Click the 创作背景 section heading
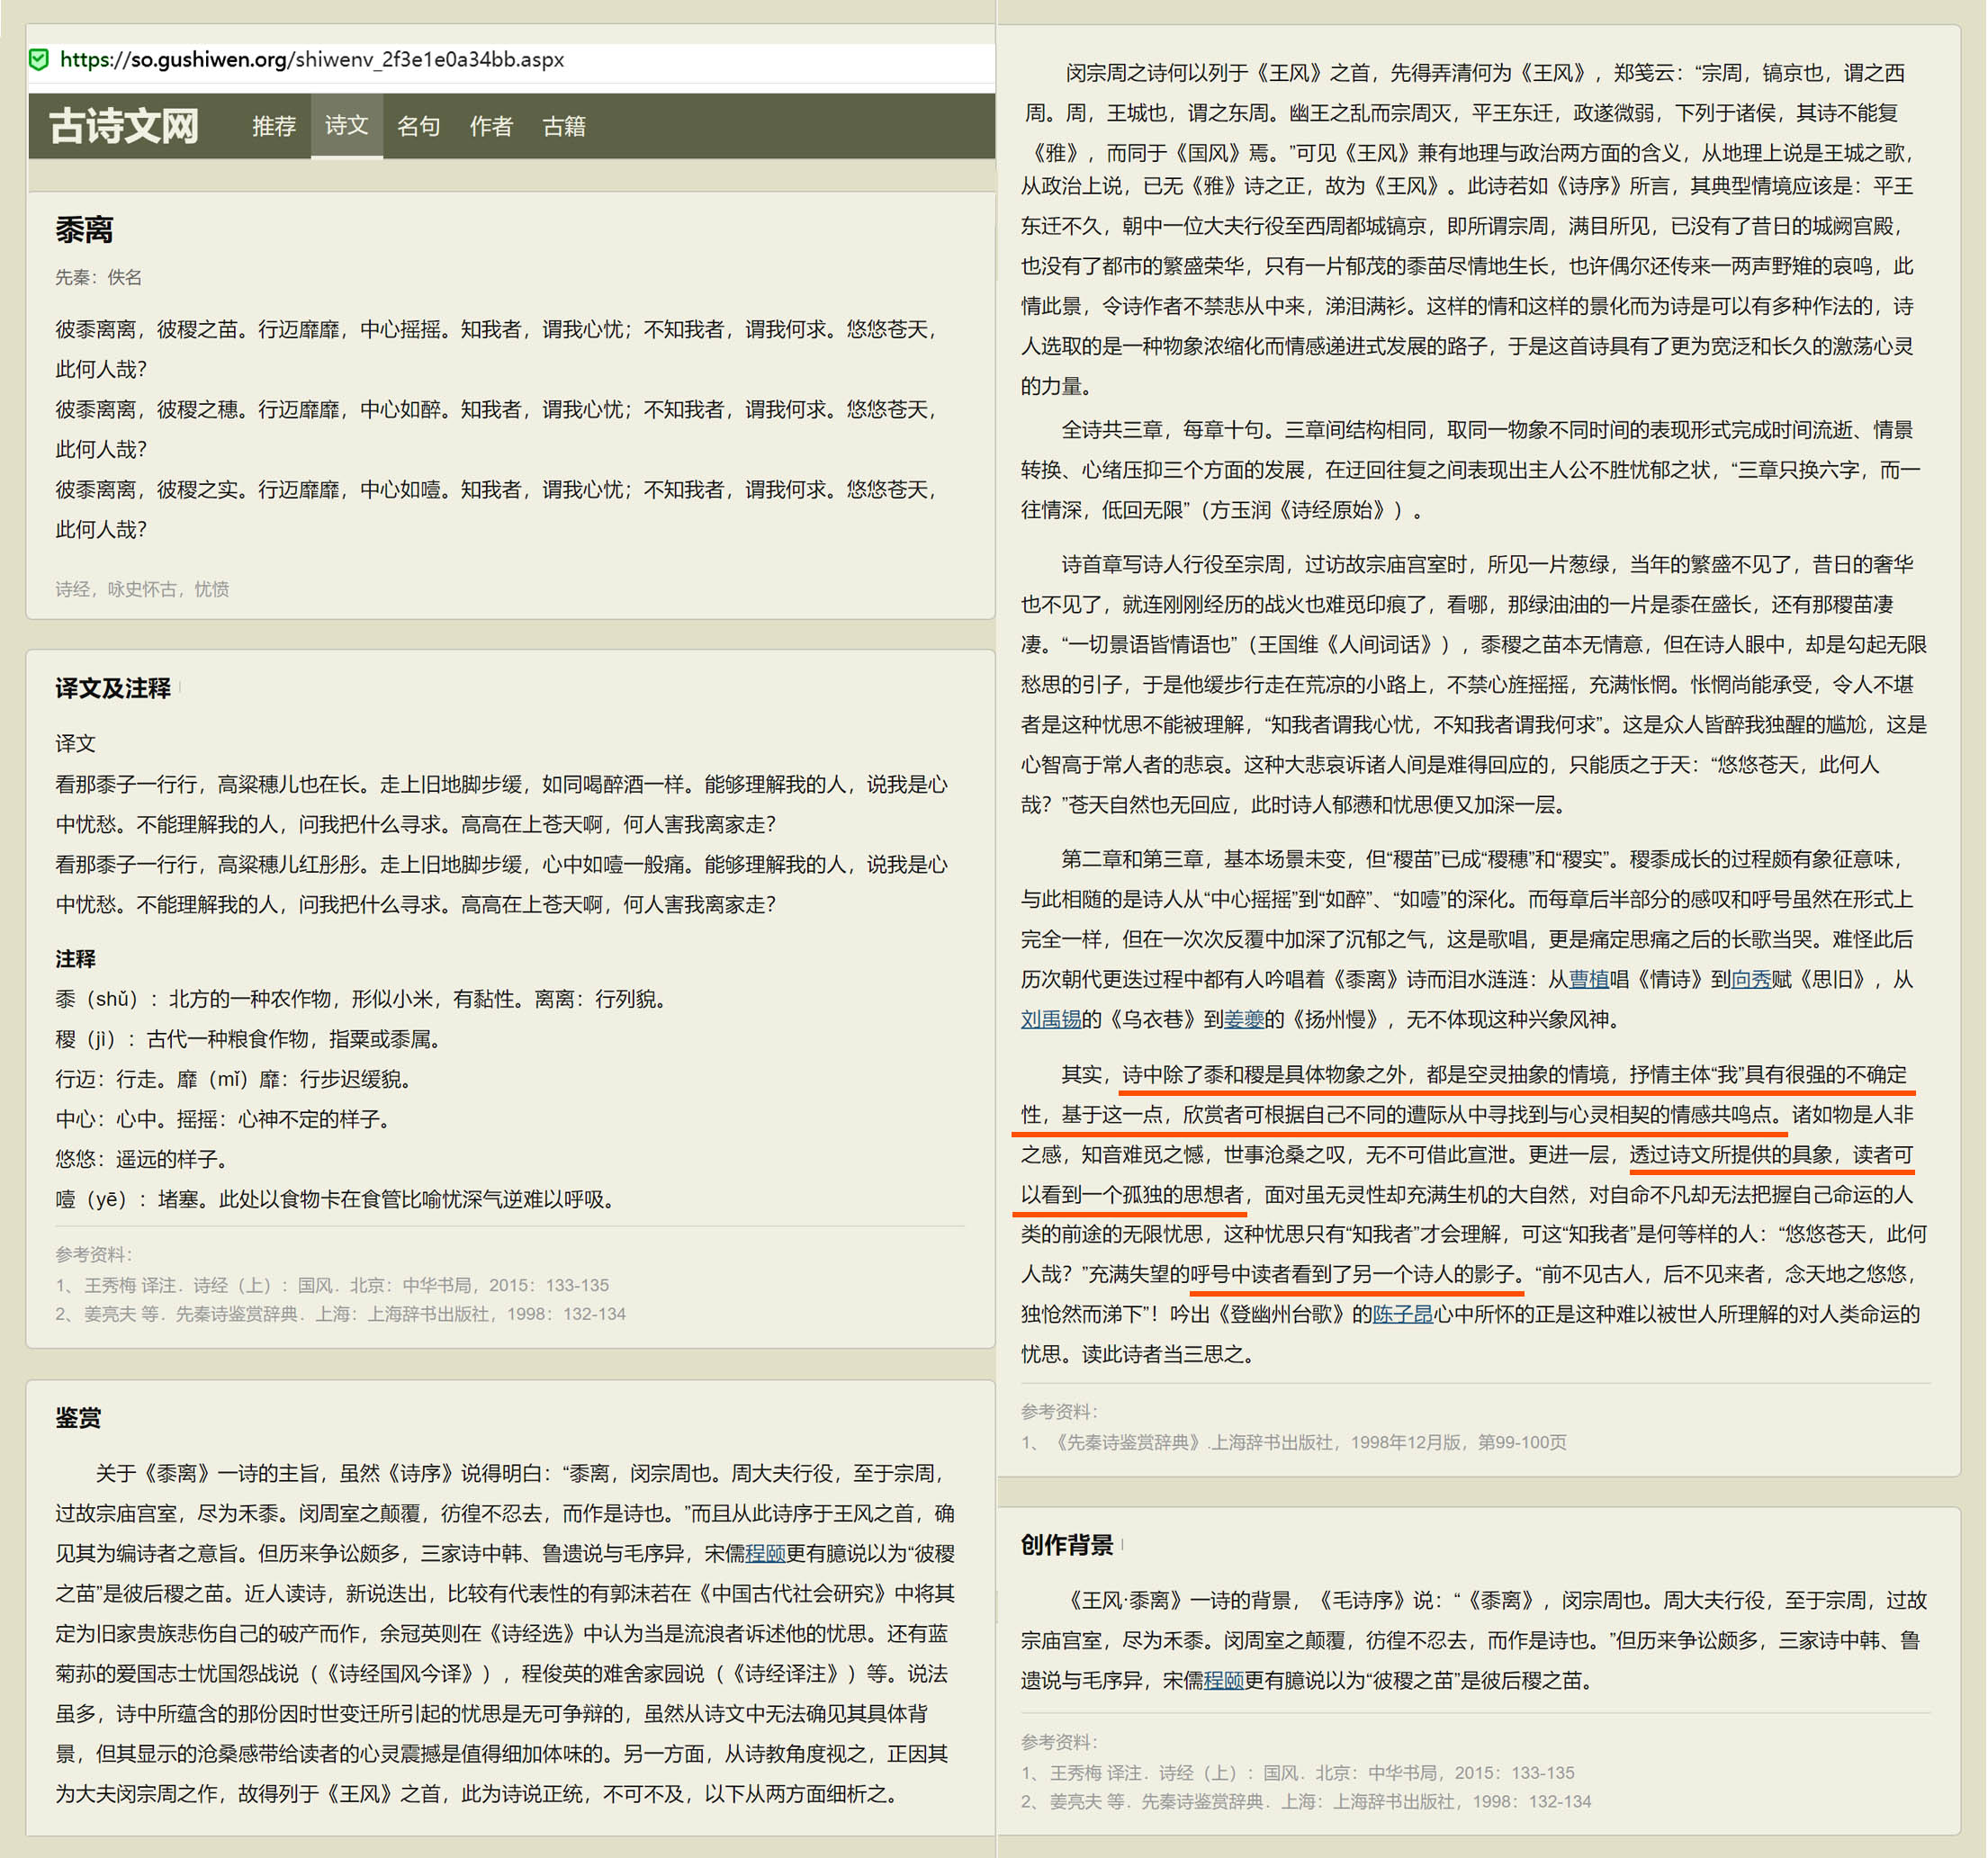This screenshot has width=1988, height=1858. [1067, 1545]
